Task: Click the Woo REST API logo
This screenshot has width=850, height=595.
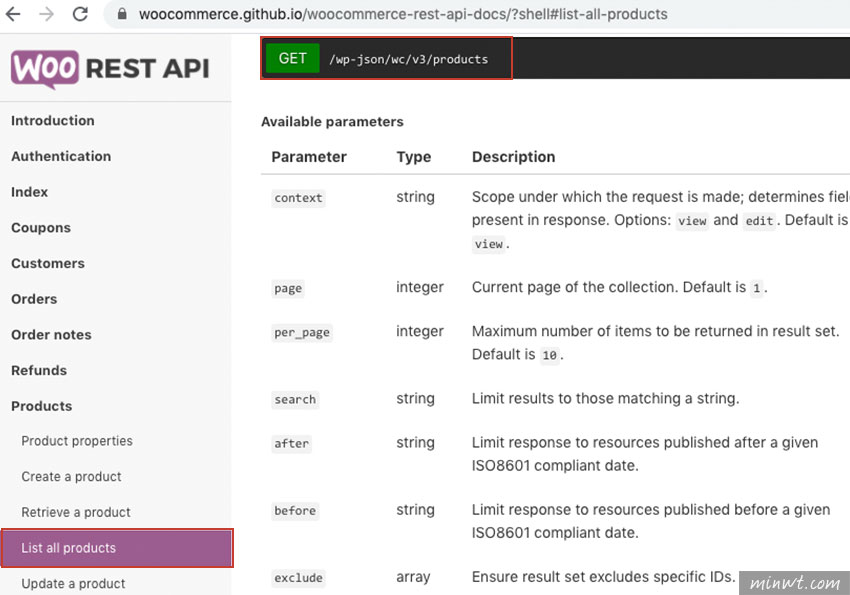Action: (110, 69)
